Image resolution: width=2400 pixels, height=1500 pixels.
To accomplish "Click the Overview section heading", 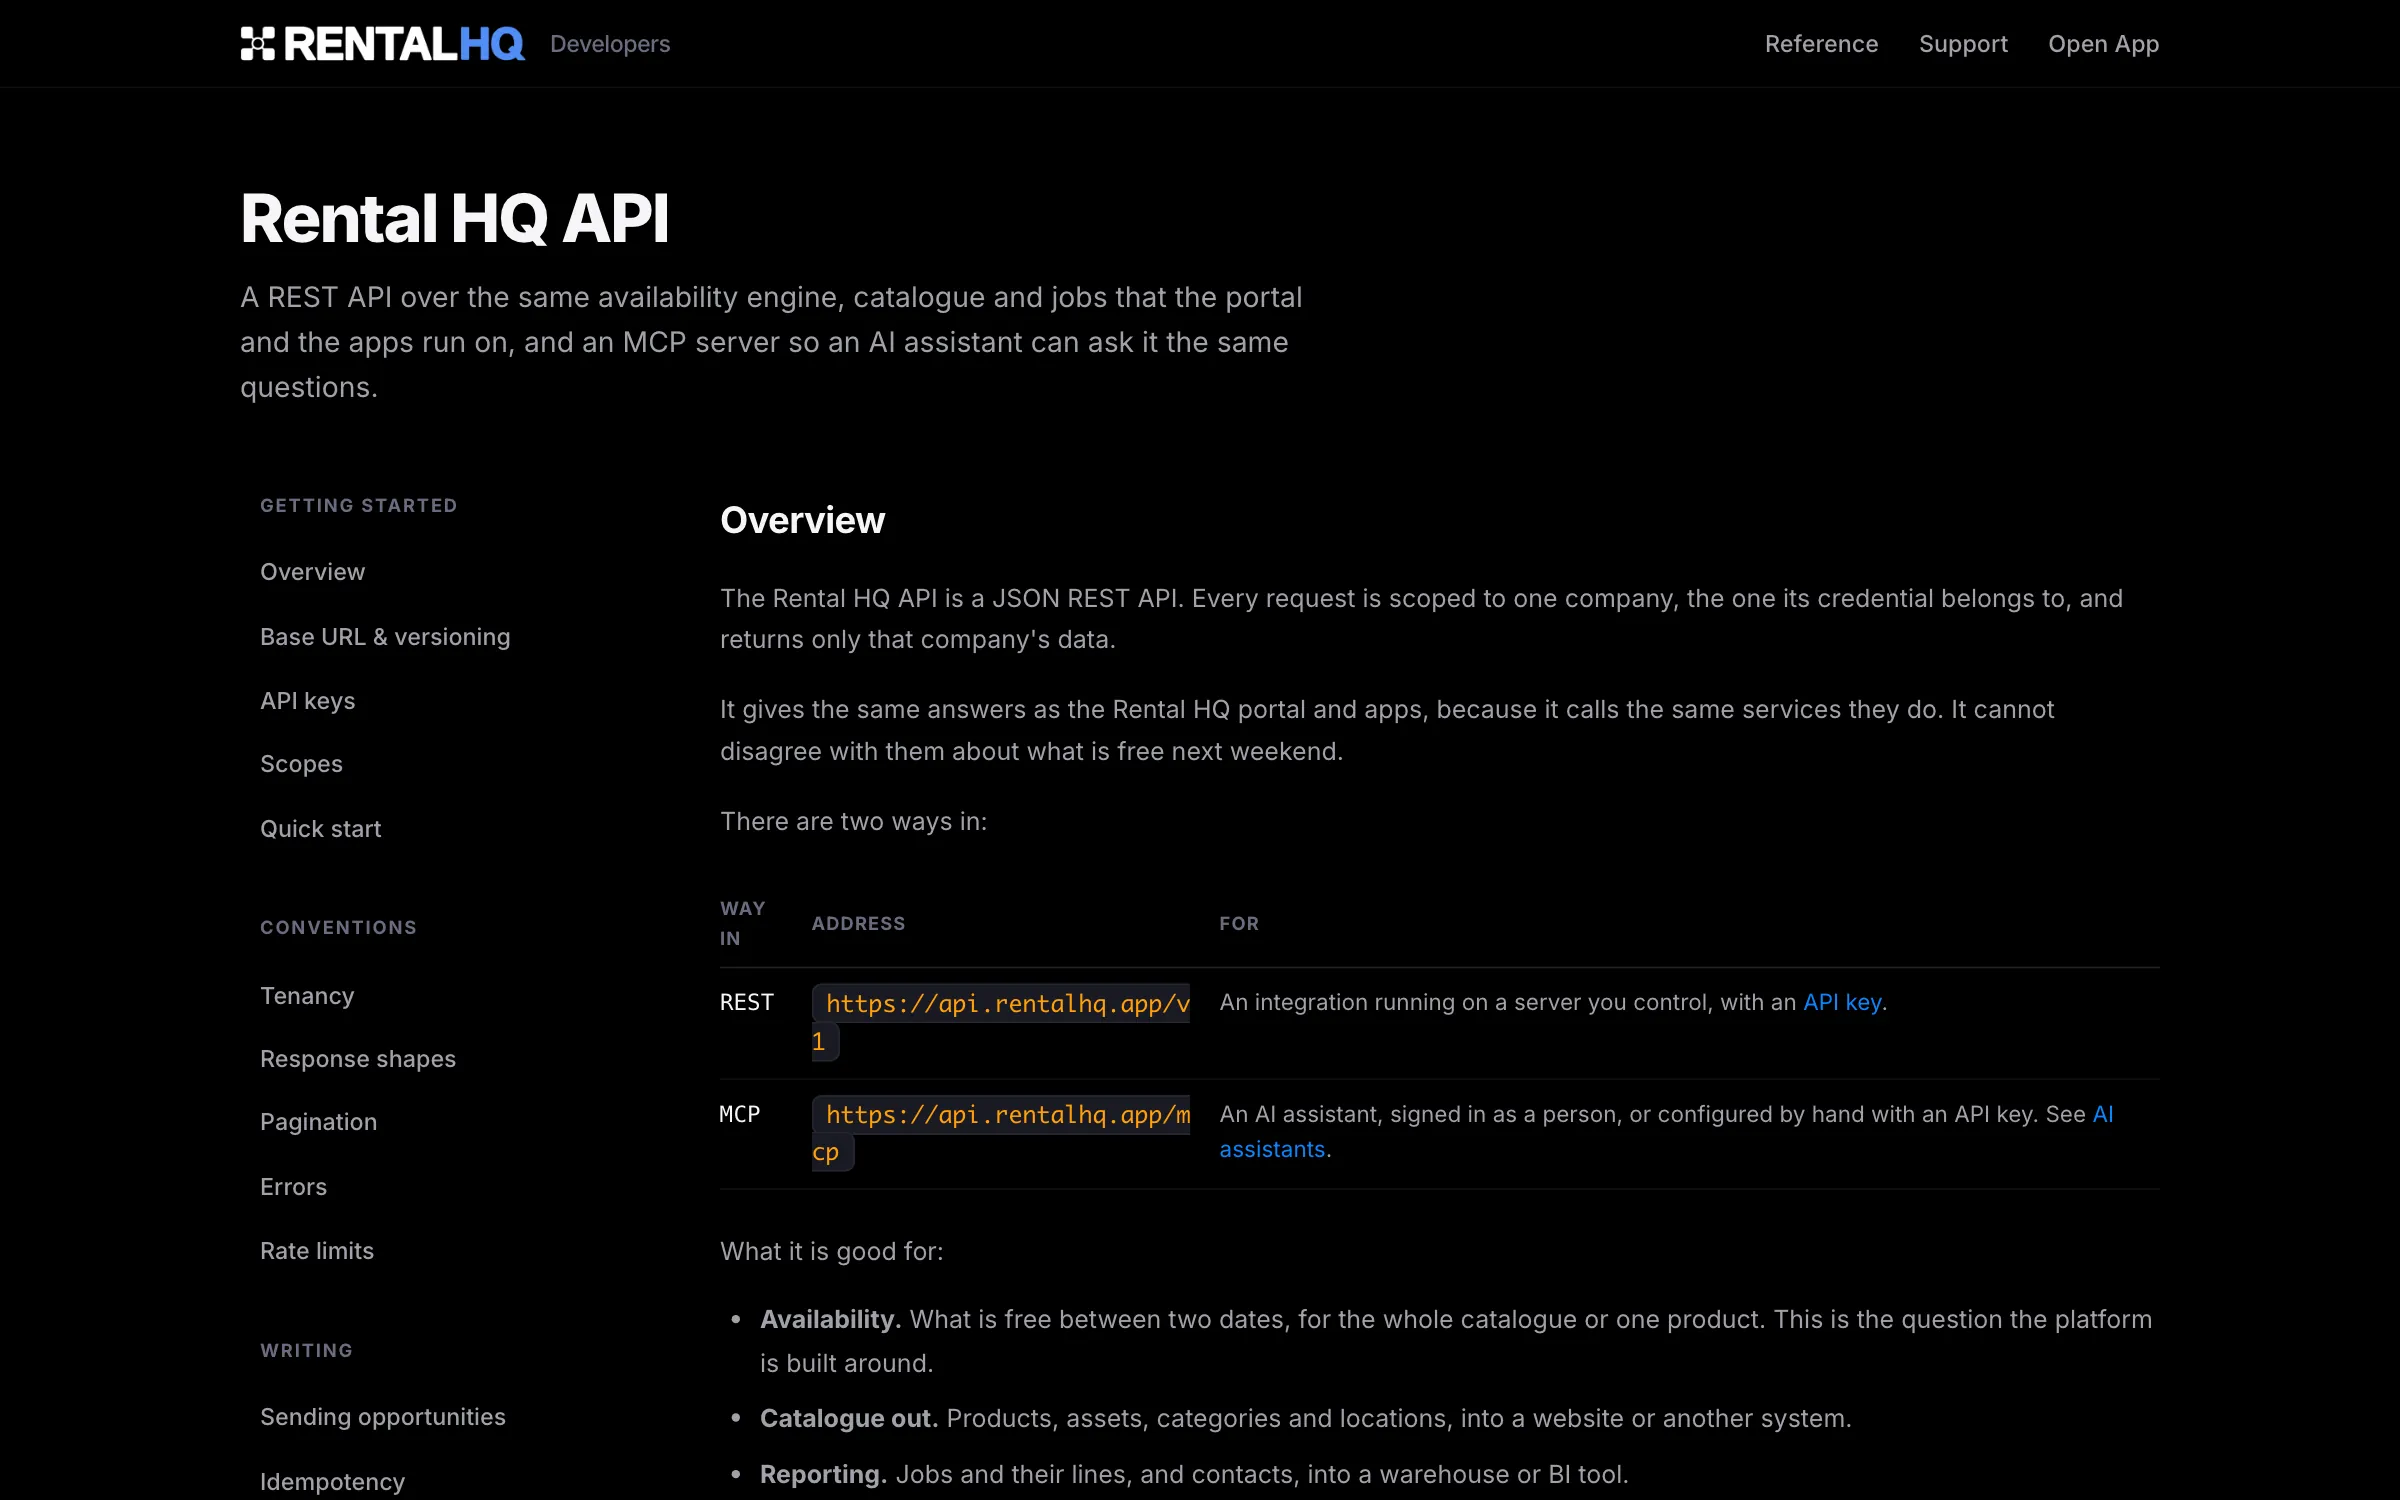I will click(802, 520).
